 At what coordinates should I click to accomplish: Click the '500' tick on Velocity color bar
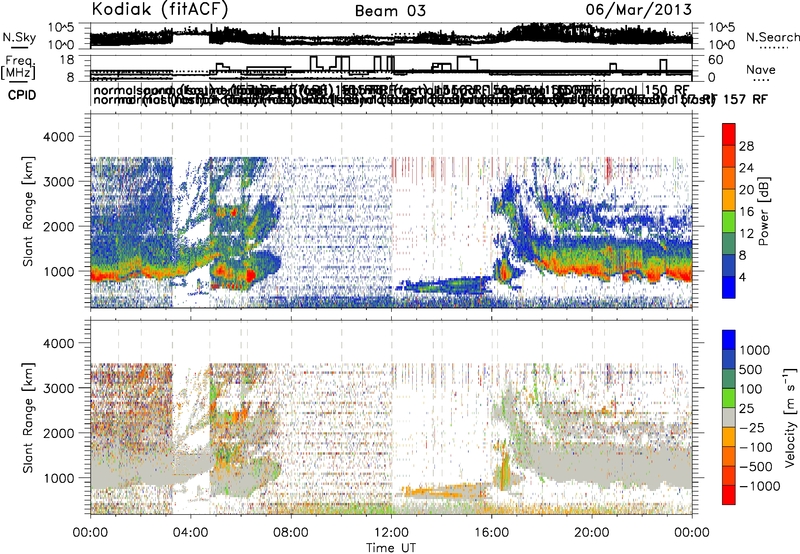point(751,369)
